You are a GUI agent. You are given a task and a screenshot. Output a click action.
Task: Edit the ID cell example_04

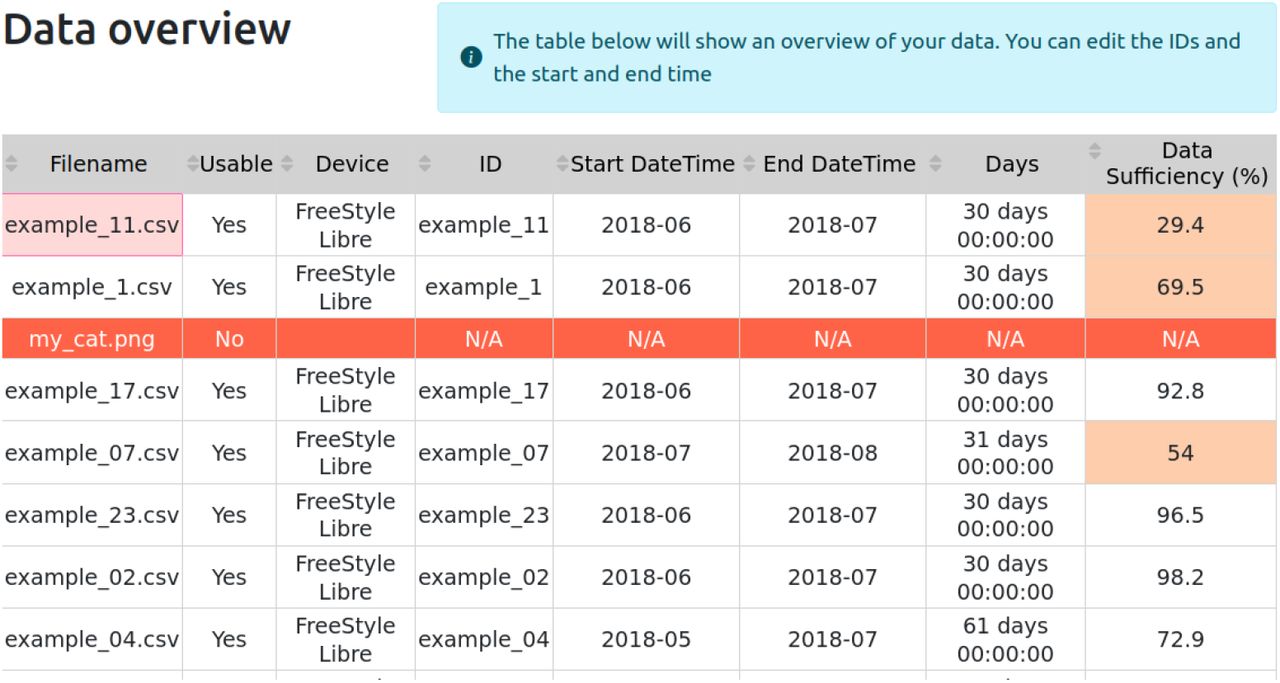coord(484,639)
